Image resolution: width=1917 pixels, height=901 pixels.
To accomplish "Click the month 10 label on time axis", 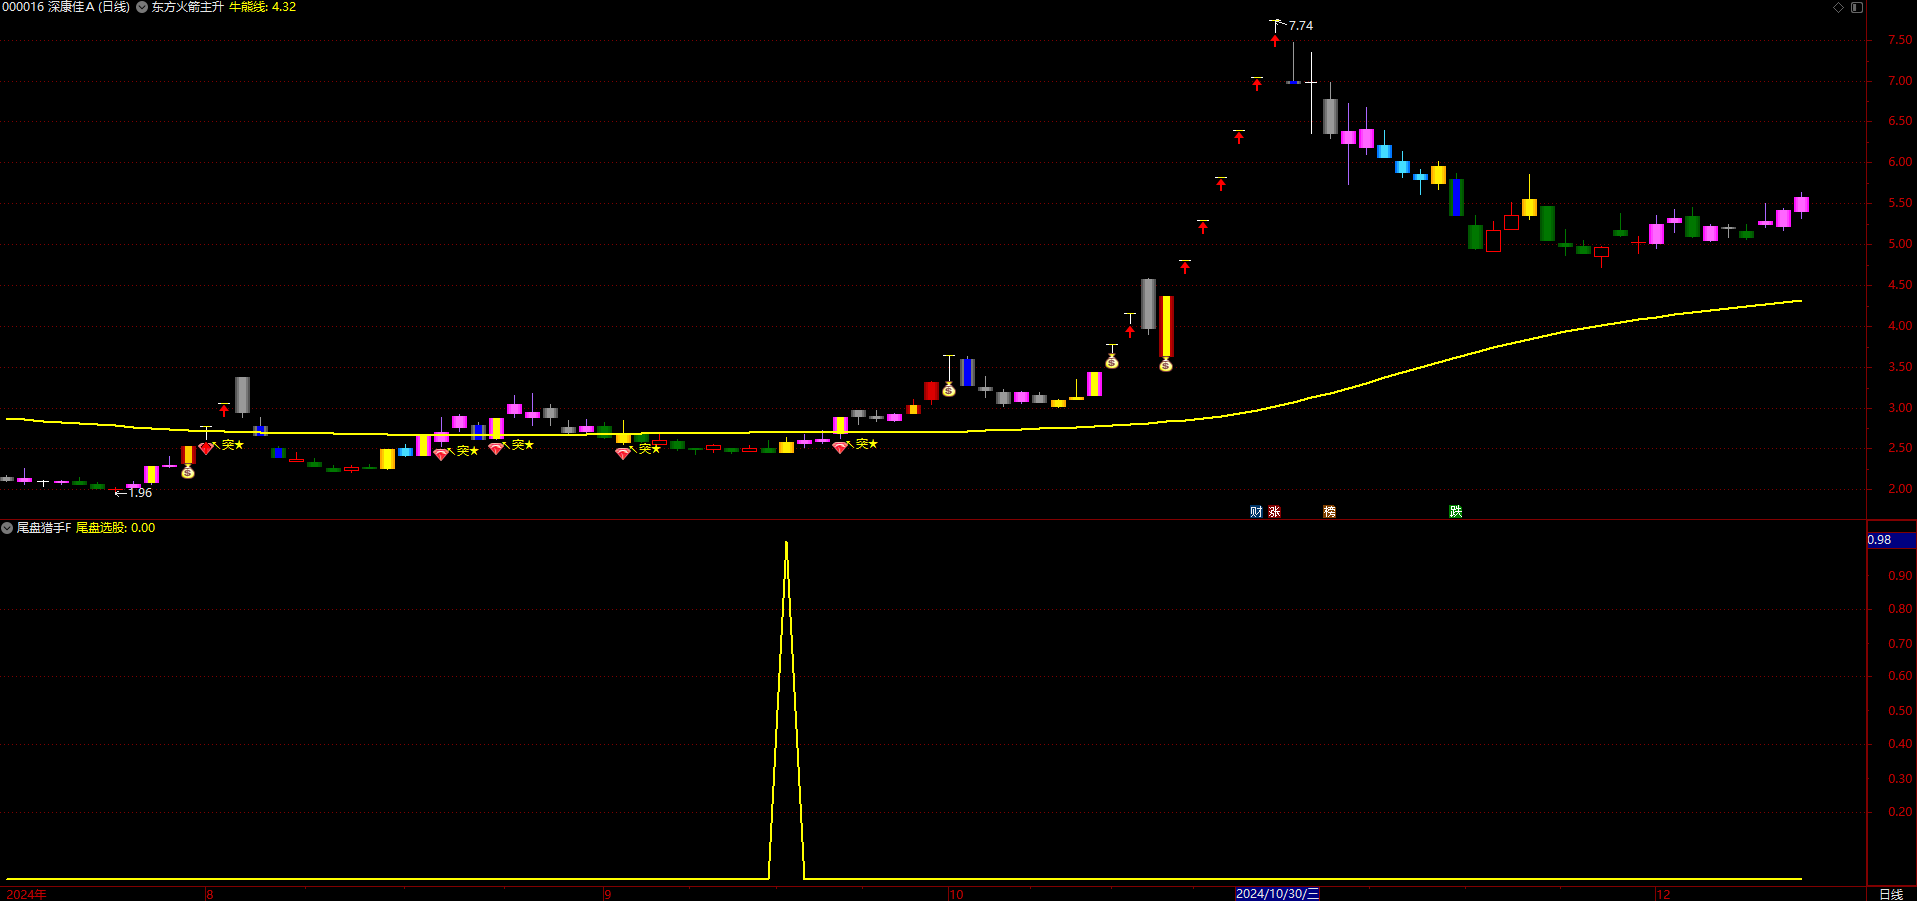I will click(x=956, y=894).
